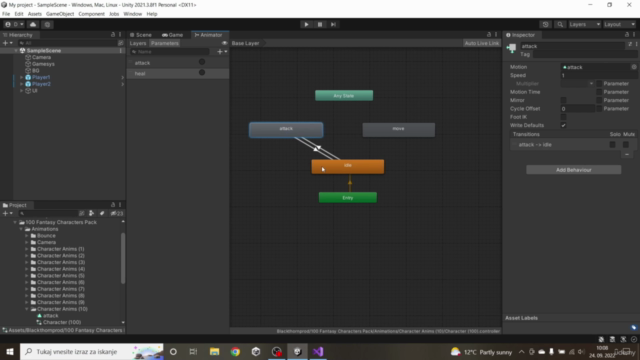
Task: Enable Motion Time Parameter checkbox
Action: click(x=599, y=92)
